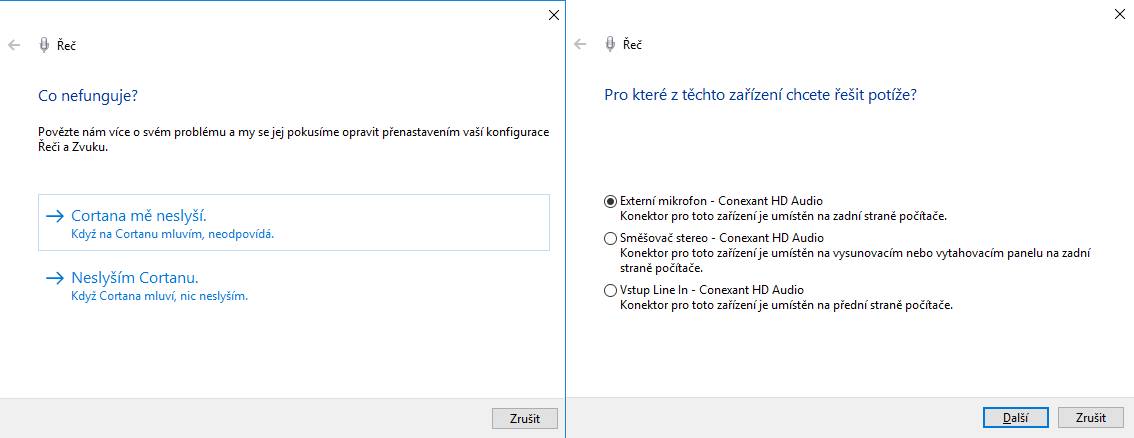Go back using left dialog's arrow

[x=14, y=46]
